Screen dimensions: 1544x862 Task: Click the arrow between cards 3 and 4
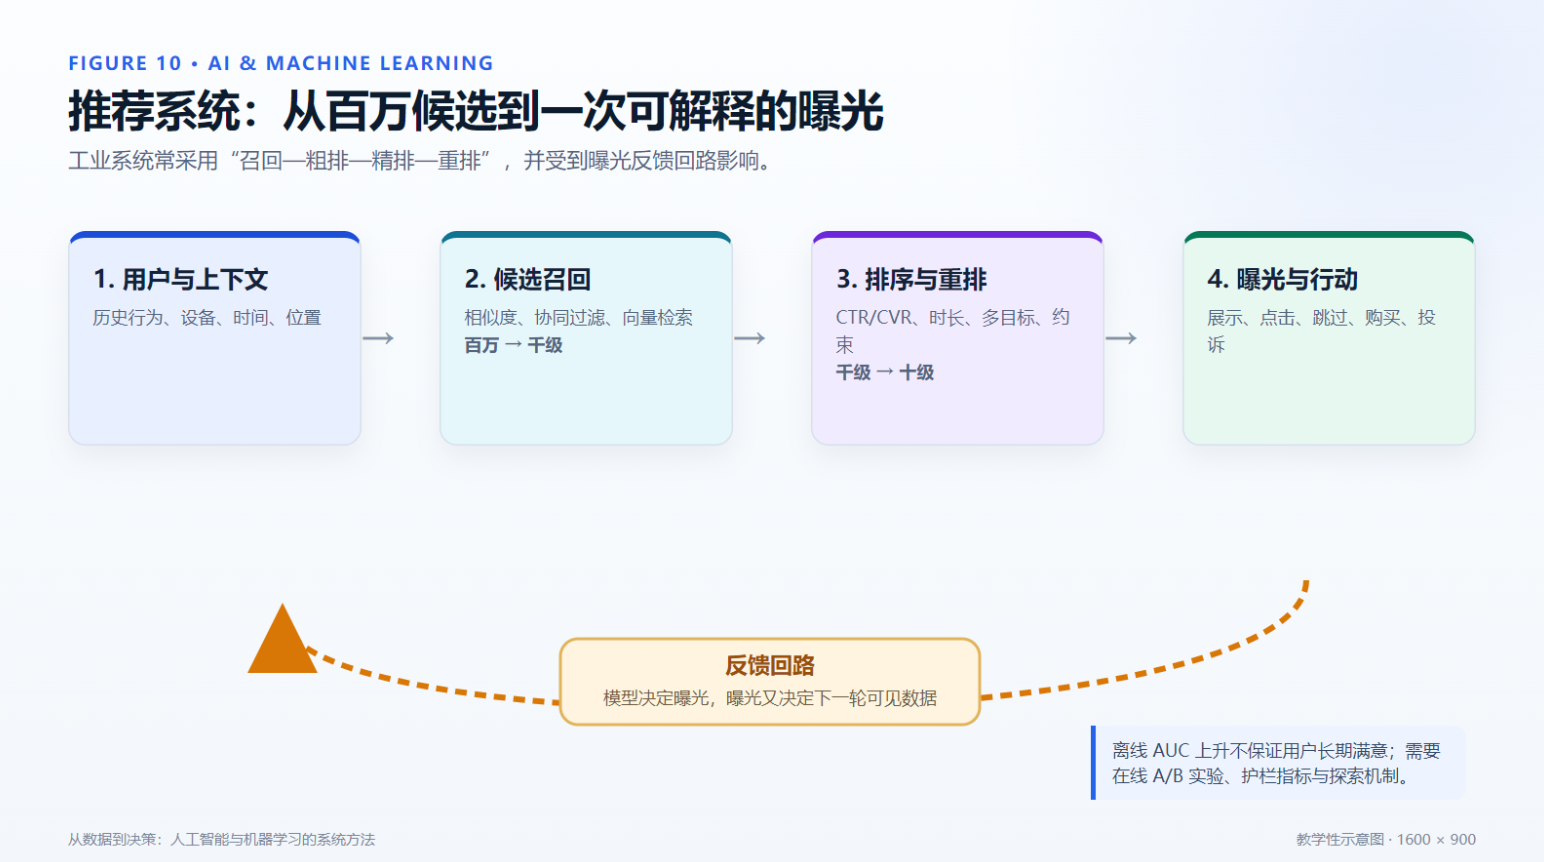(x=1121, y=338)
